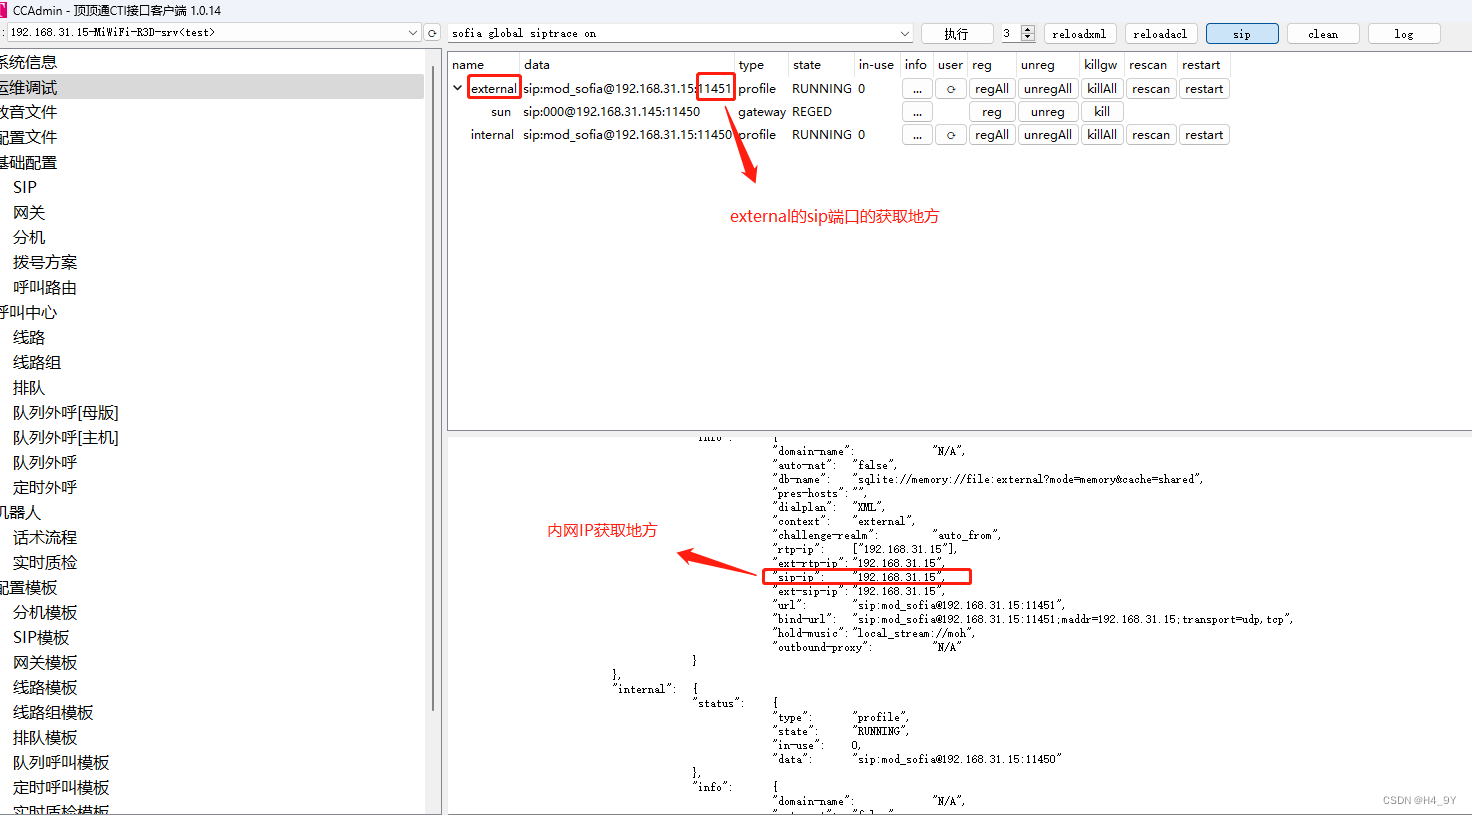This screenshot has height=815, width=1472.
Task: Click unregAll on the internal row
Action: click(x=1048, y=135)
